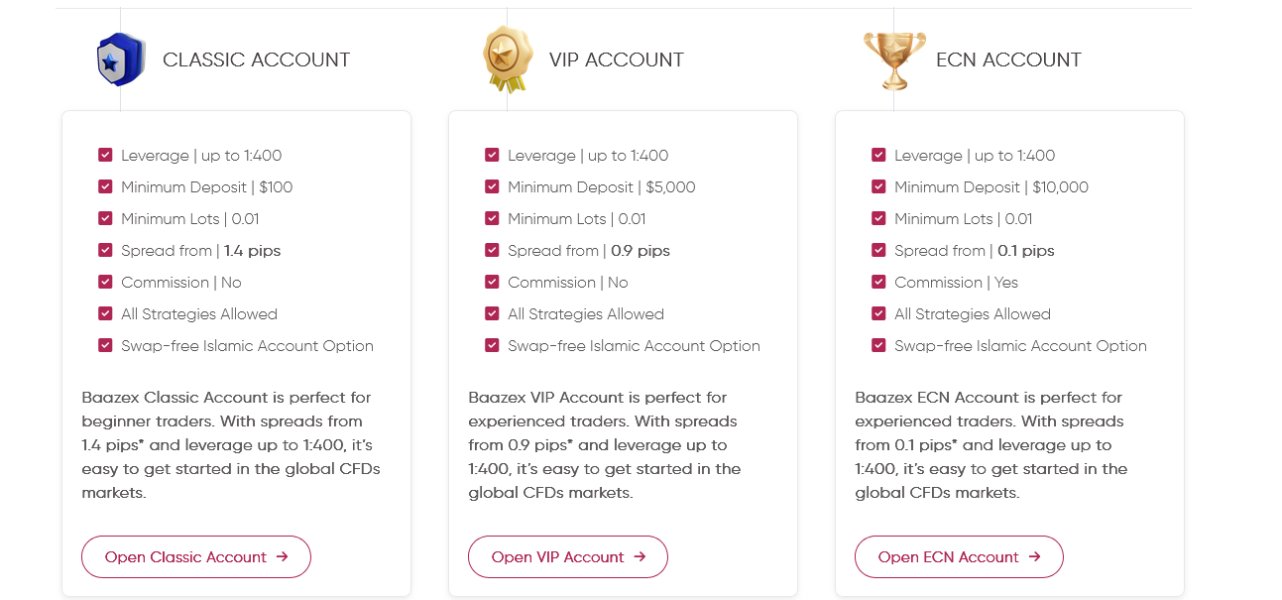1282x600 pixels.
Task: Click the arrow in Open Classic Account button
Action: click(282, 557)
